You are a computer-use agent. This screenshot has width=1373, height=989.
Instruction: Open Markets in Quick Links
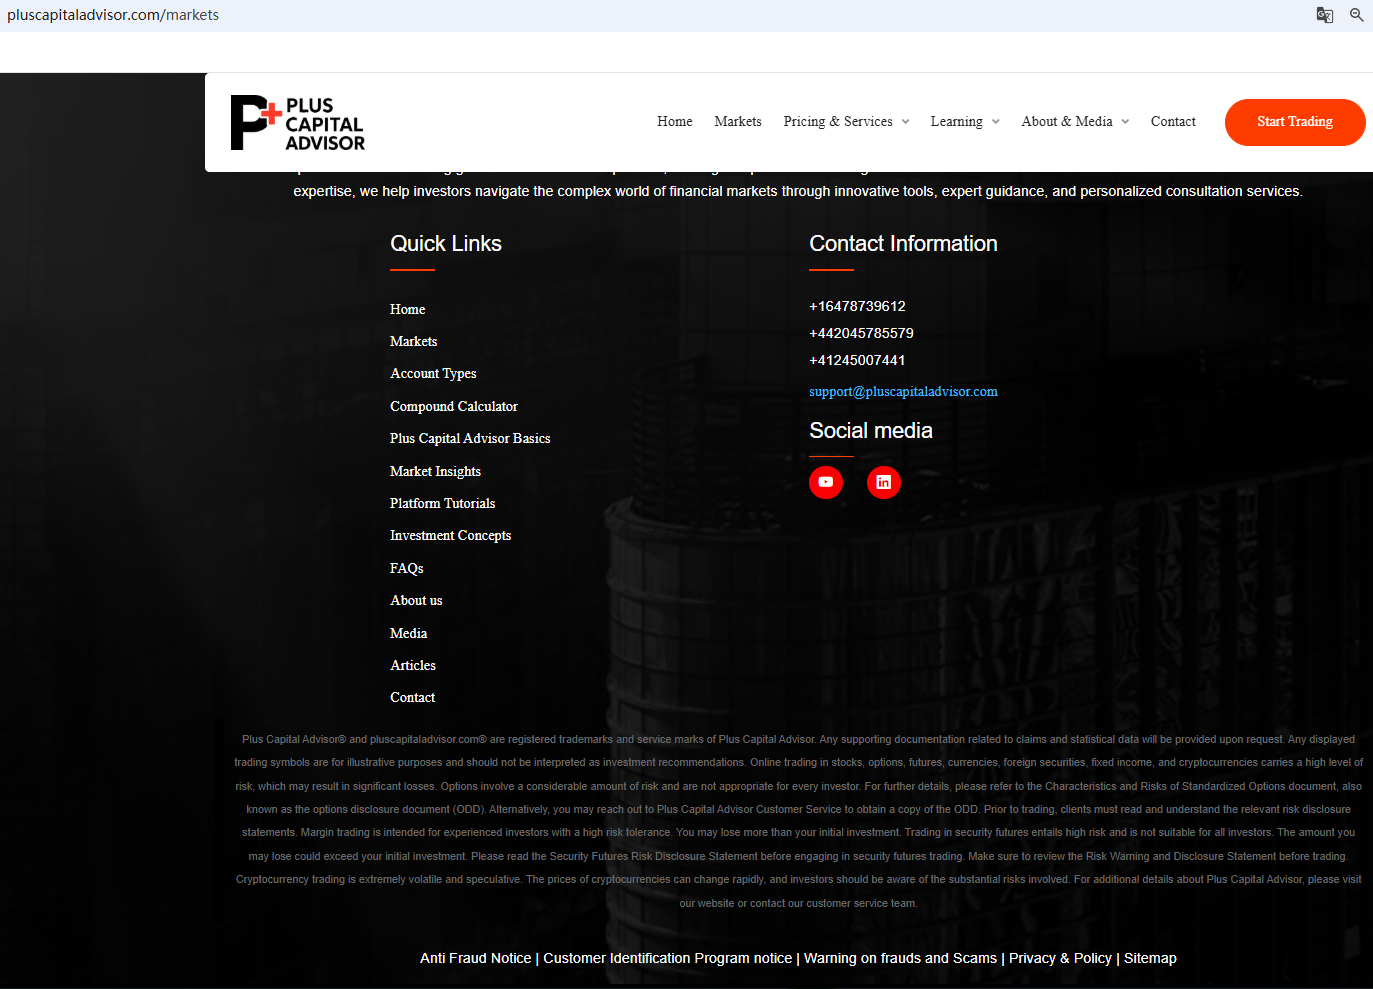414,341
